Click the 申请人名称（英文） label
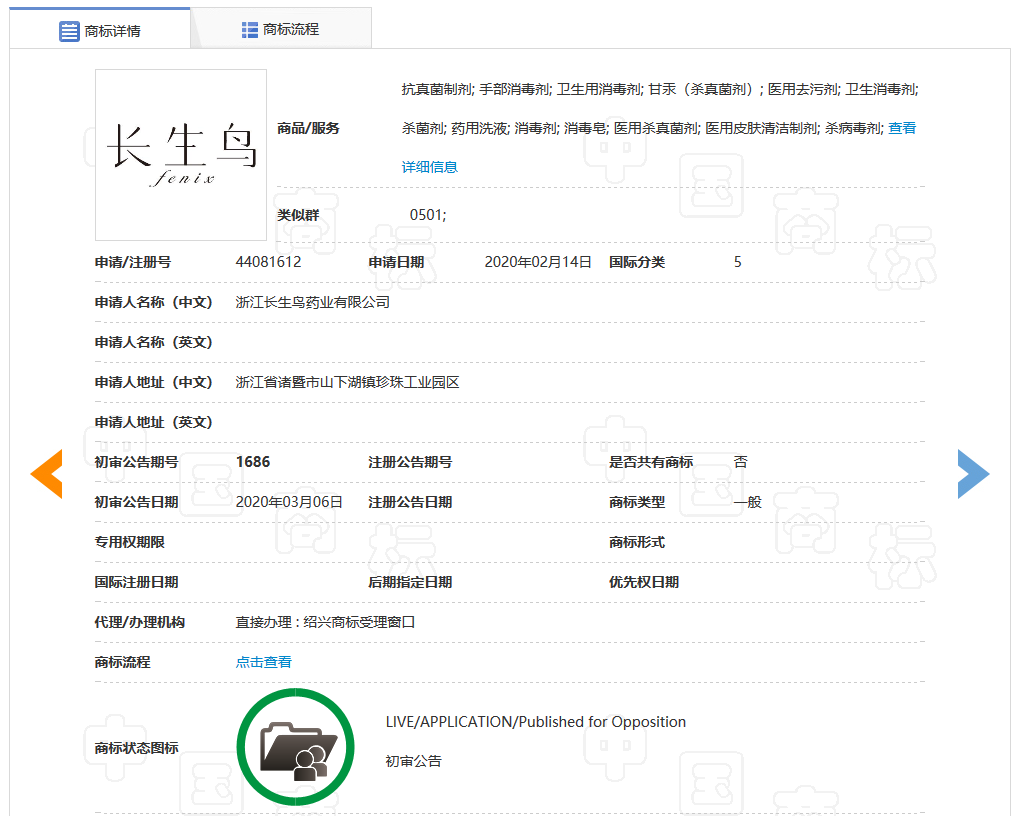The width and height of the screenshot is (1028, 816). 153,342
